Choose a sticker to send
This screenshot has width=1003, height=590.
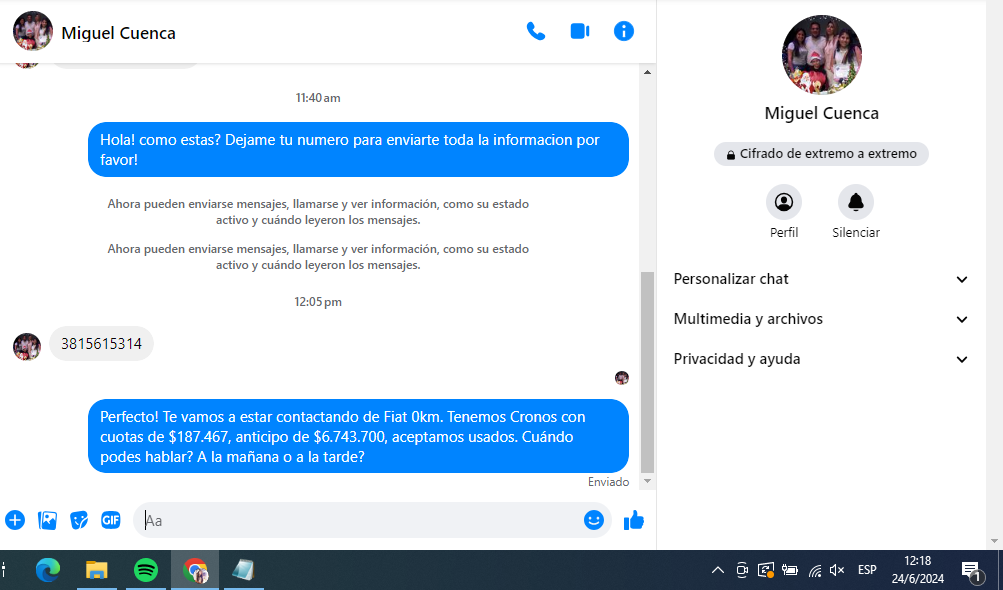(79, 520)
